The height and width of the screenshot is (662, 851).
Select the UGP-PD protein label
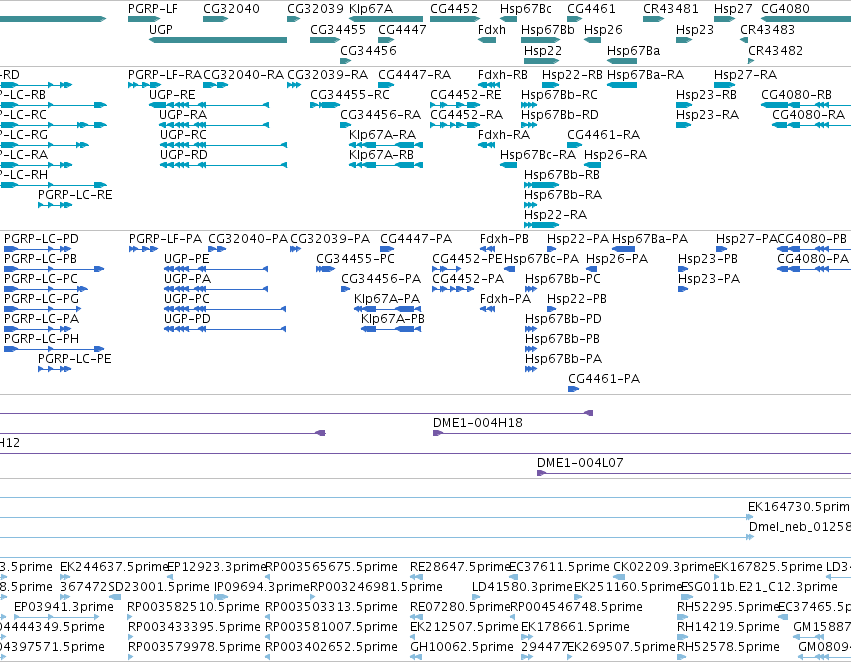[187, 319]
